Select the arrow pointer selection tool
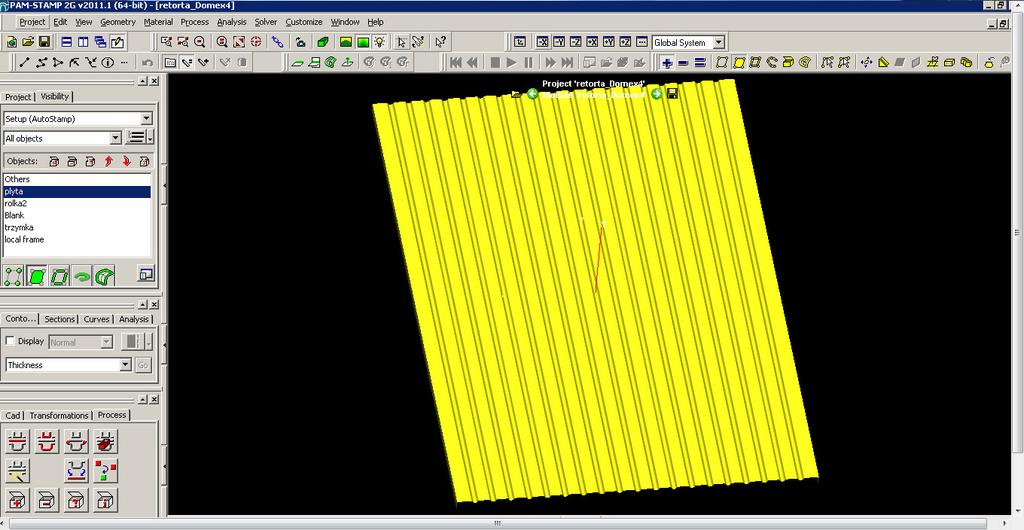The image size is (1024, 530). [x=402, y=42]
